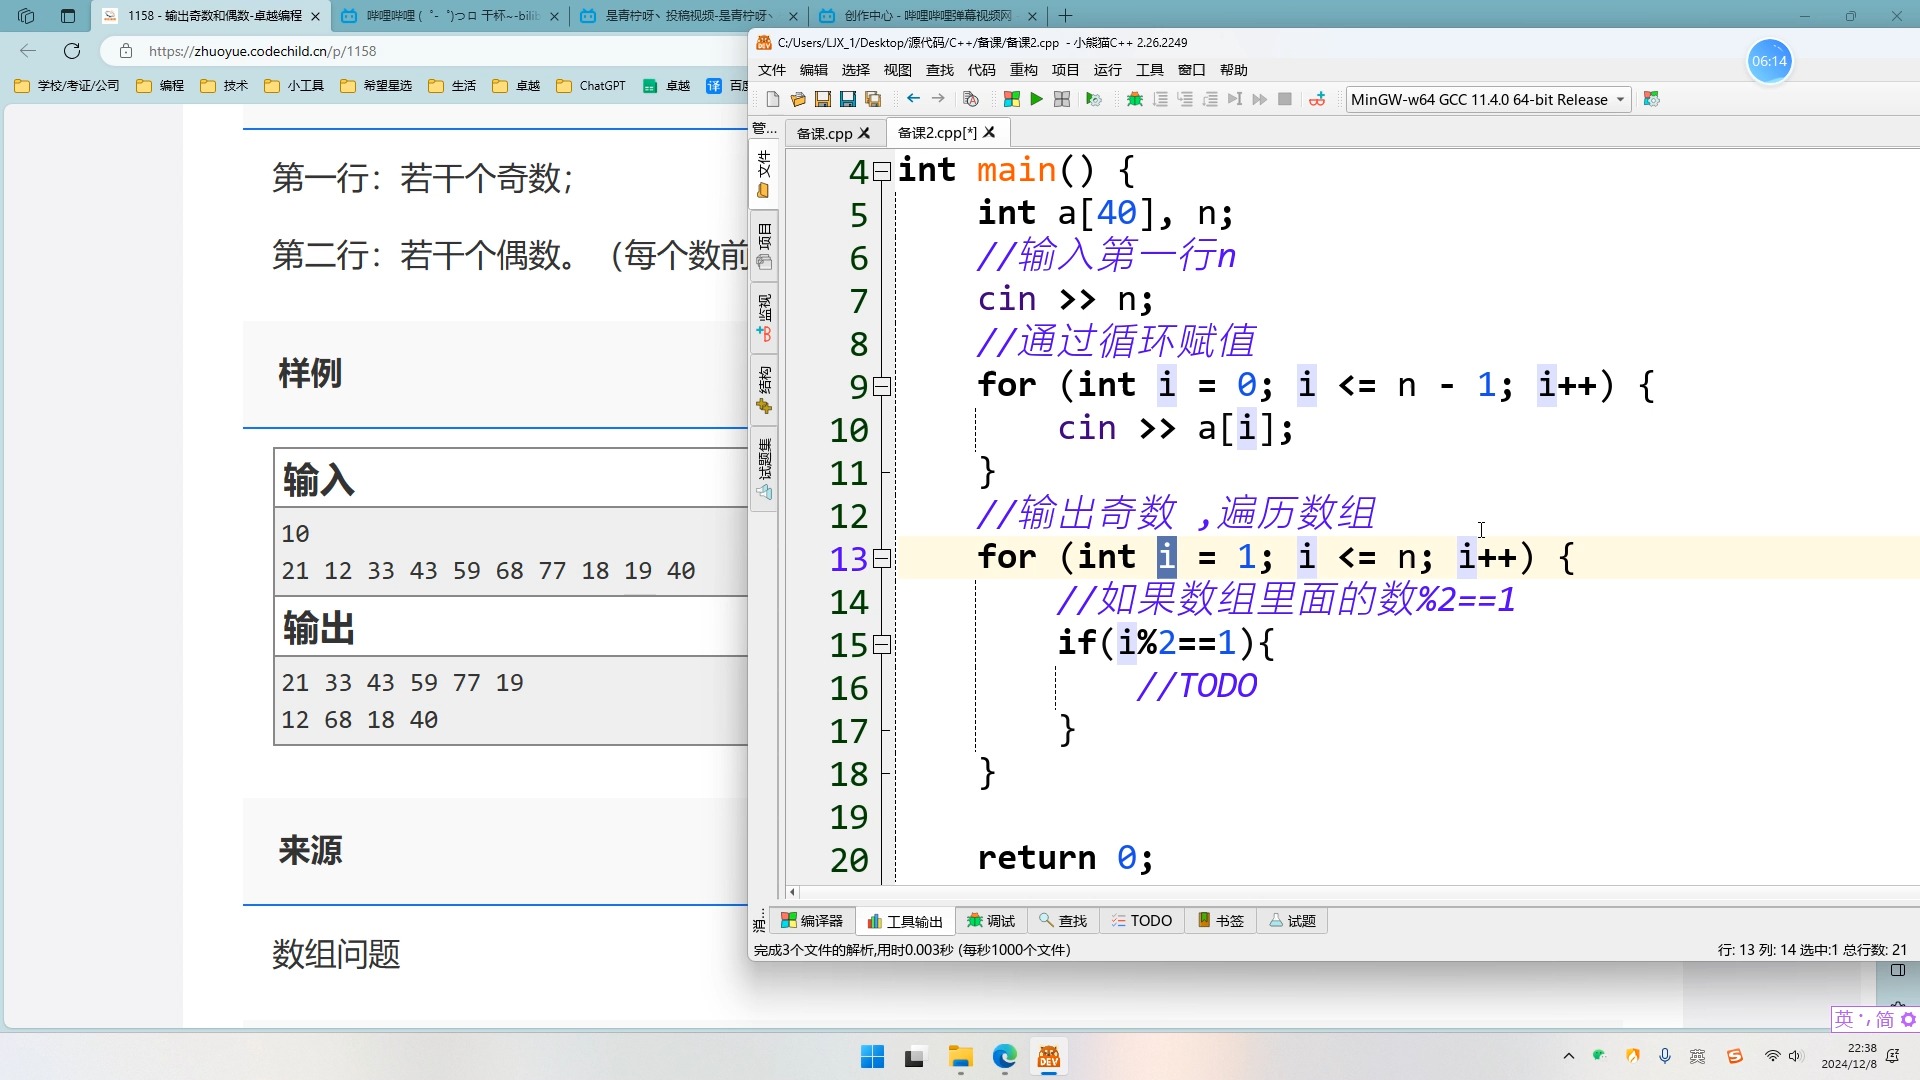The width and height of the screenshot is (1920, 1080).
Task: Open a new browser tab with plus
Action: click(1065, 16)
